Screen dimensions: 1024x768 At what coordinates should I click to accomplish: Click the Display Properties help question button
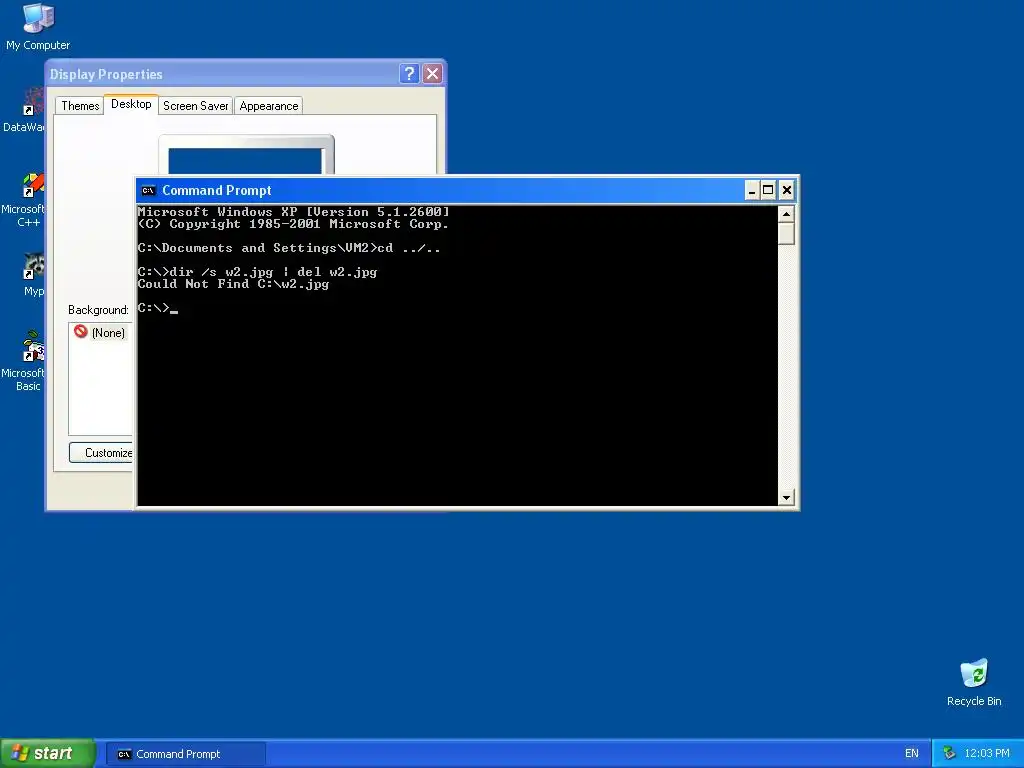click(x=409, y=74)
